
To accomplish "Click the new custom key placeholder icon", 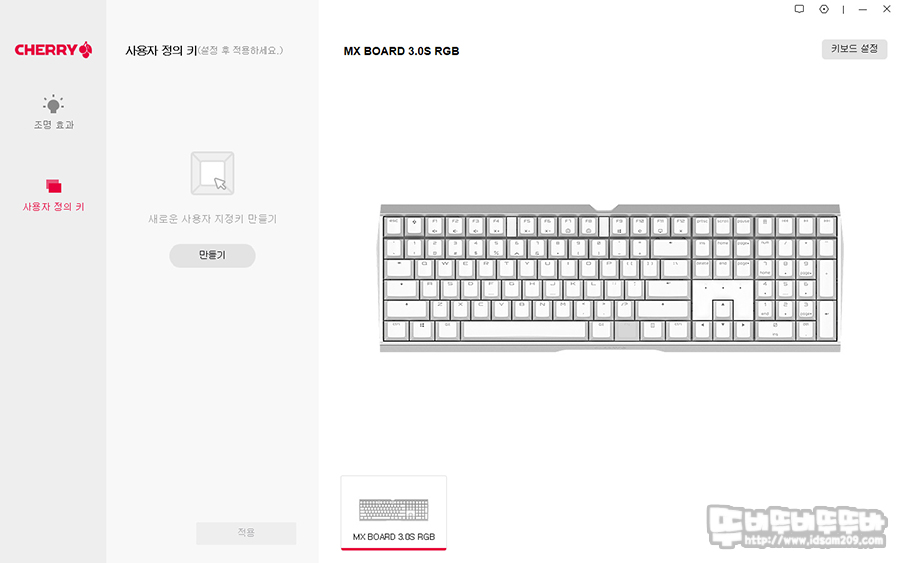I will [212, 173].
